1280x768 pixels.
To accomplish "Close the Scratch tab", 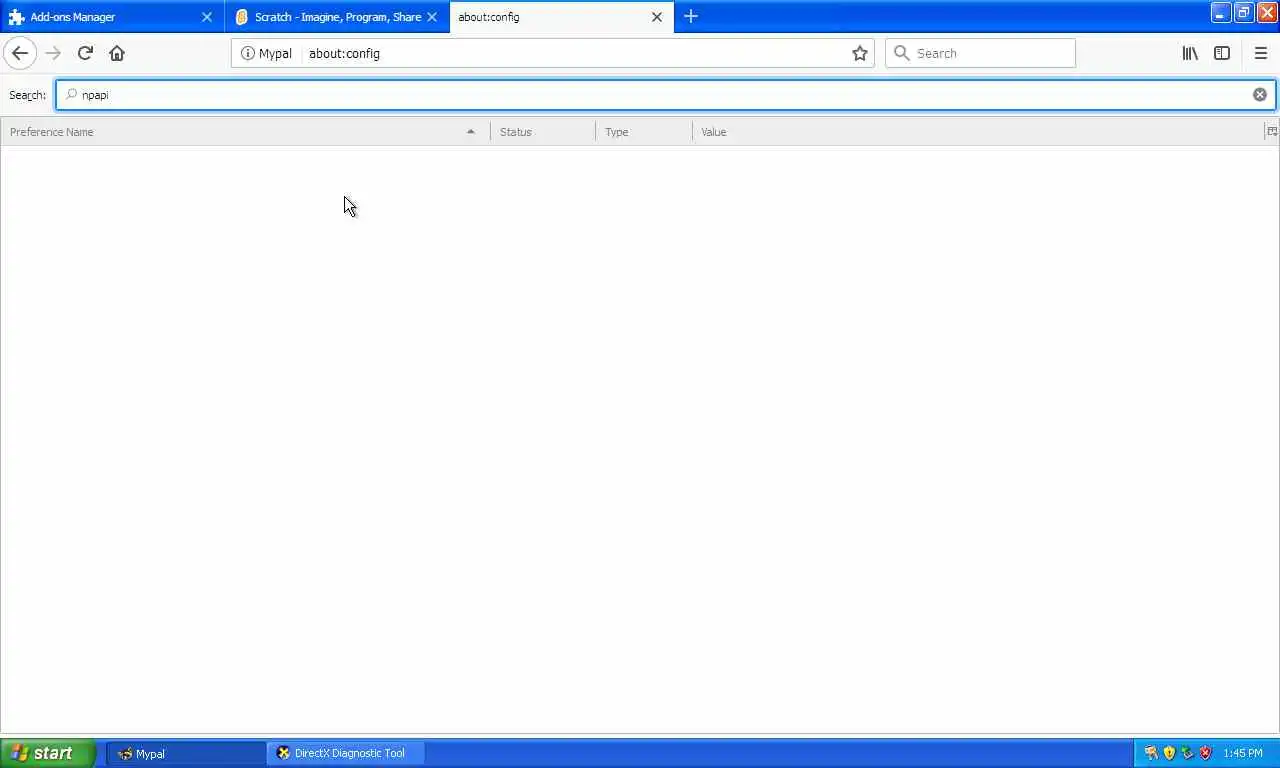I will pyautogui.click(x=432, y=17).
